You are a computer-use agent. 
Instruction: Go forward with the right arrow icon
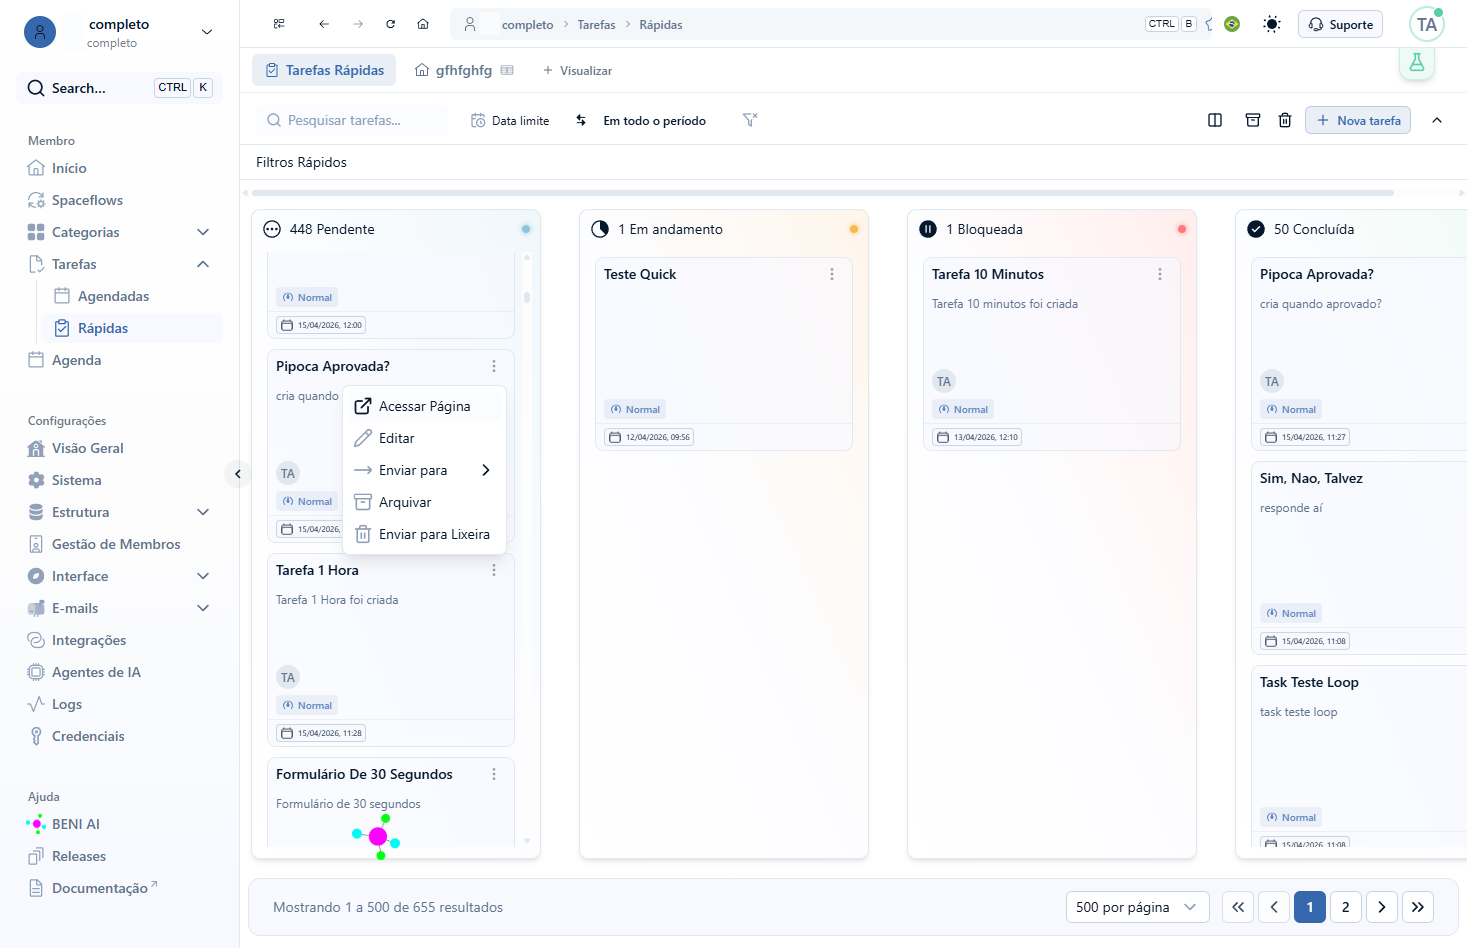click(x=358, y=24)
